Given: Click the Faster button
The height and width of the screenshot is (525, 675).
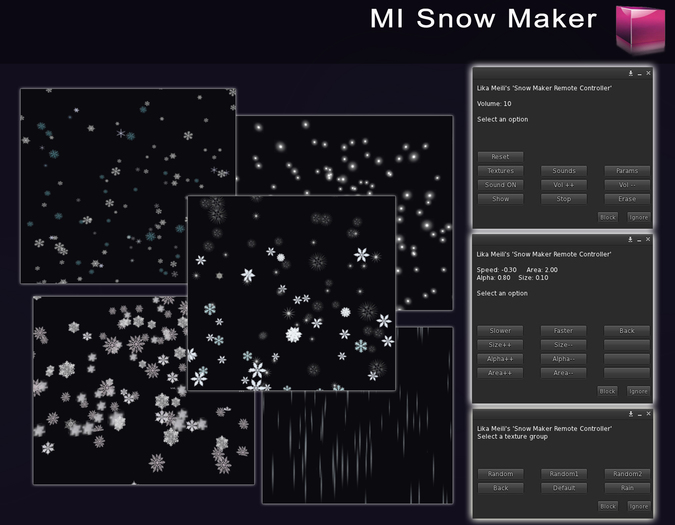Looking at the screenshot, I should (564, 330).
